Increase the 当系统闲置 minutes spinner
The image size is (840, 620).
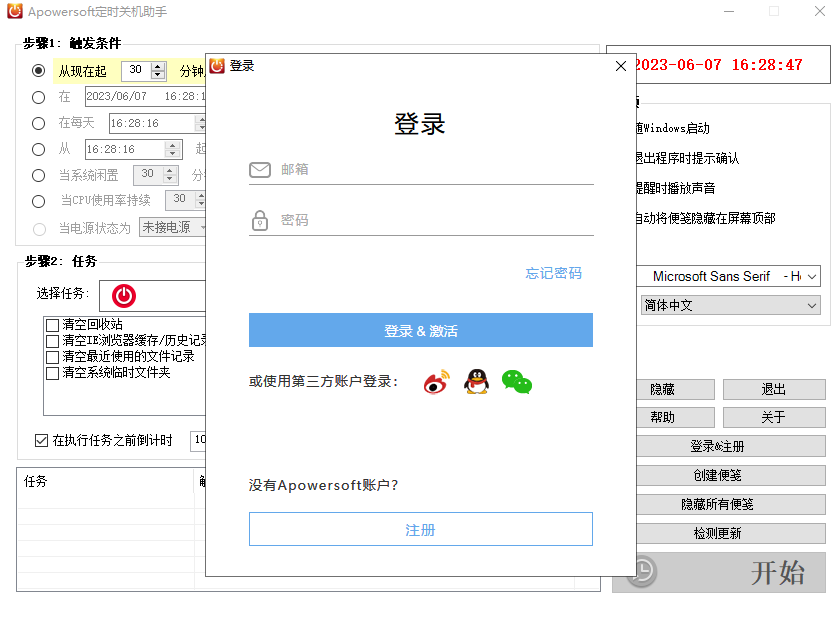[x=169, y=170]
